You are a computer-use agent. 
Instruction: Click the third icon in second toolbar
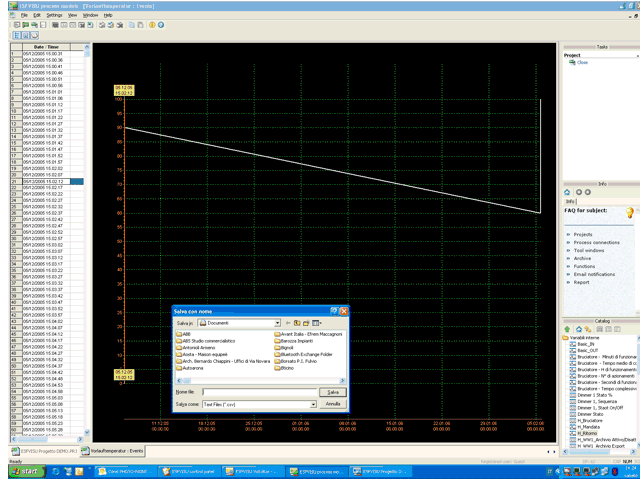(x=35, y=36)
